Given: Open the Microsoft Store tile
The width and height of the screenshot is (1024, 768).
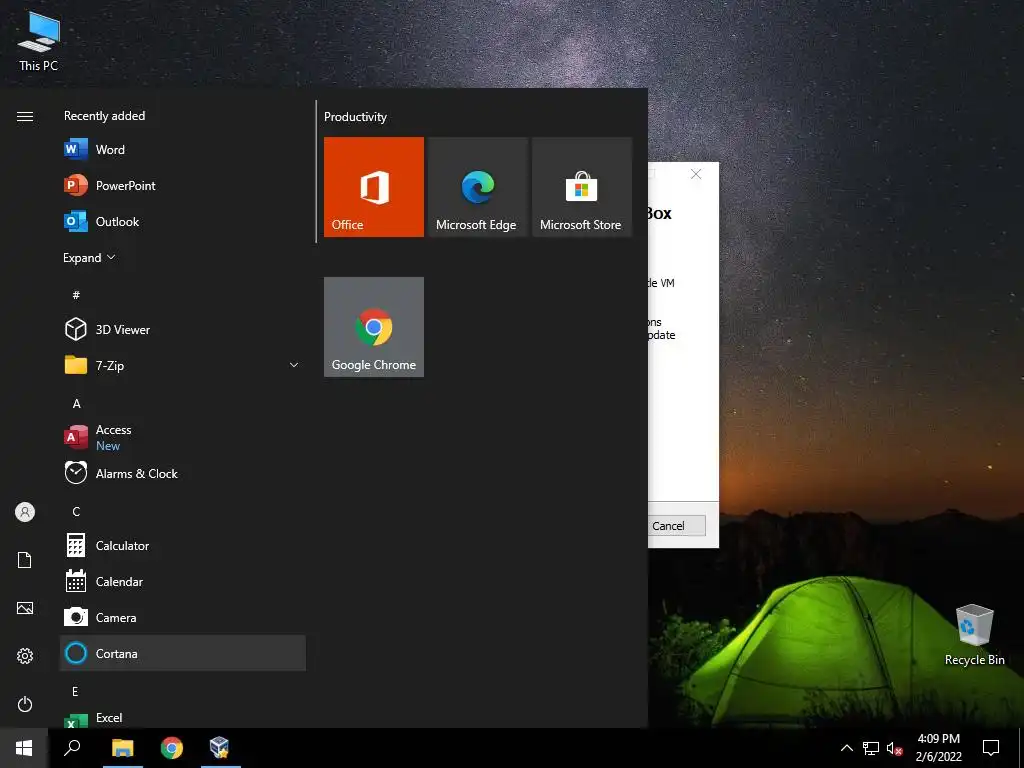Looking at the screenshot, I should click(x=582, y=187).
